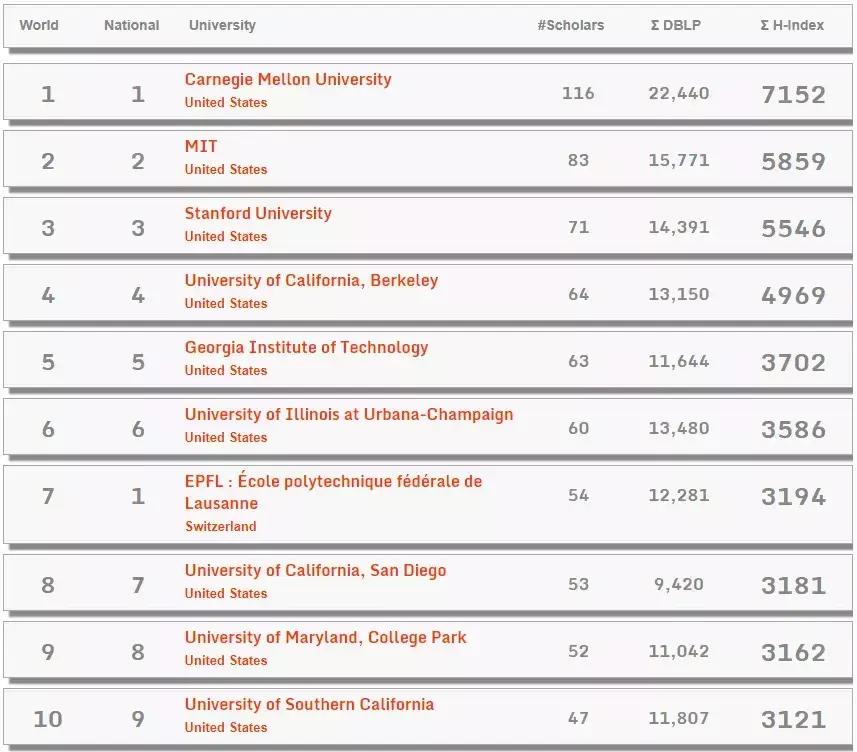The width and height of the screenshot is (857, 752).
Task: Open University of California, San Diego link
Action: [x=314, y=570]
